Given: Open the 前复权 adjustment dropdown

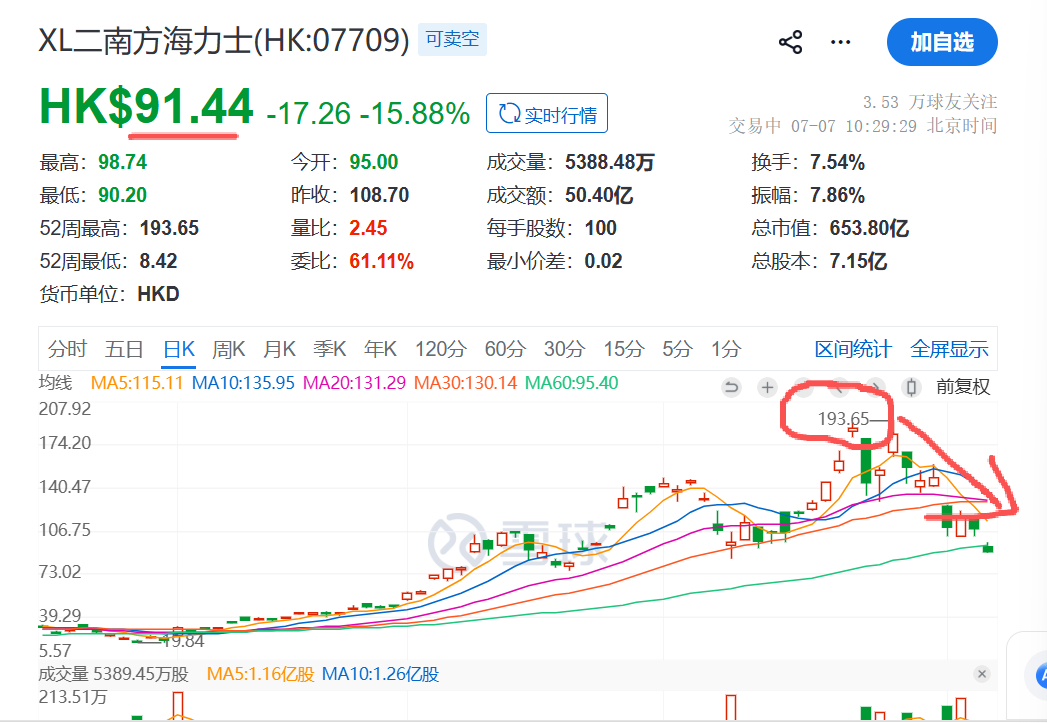Looking at the screenshot, I should pyautogui.click(x=963, y=387).
